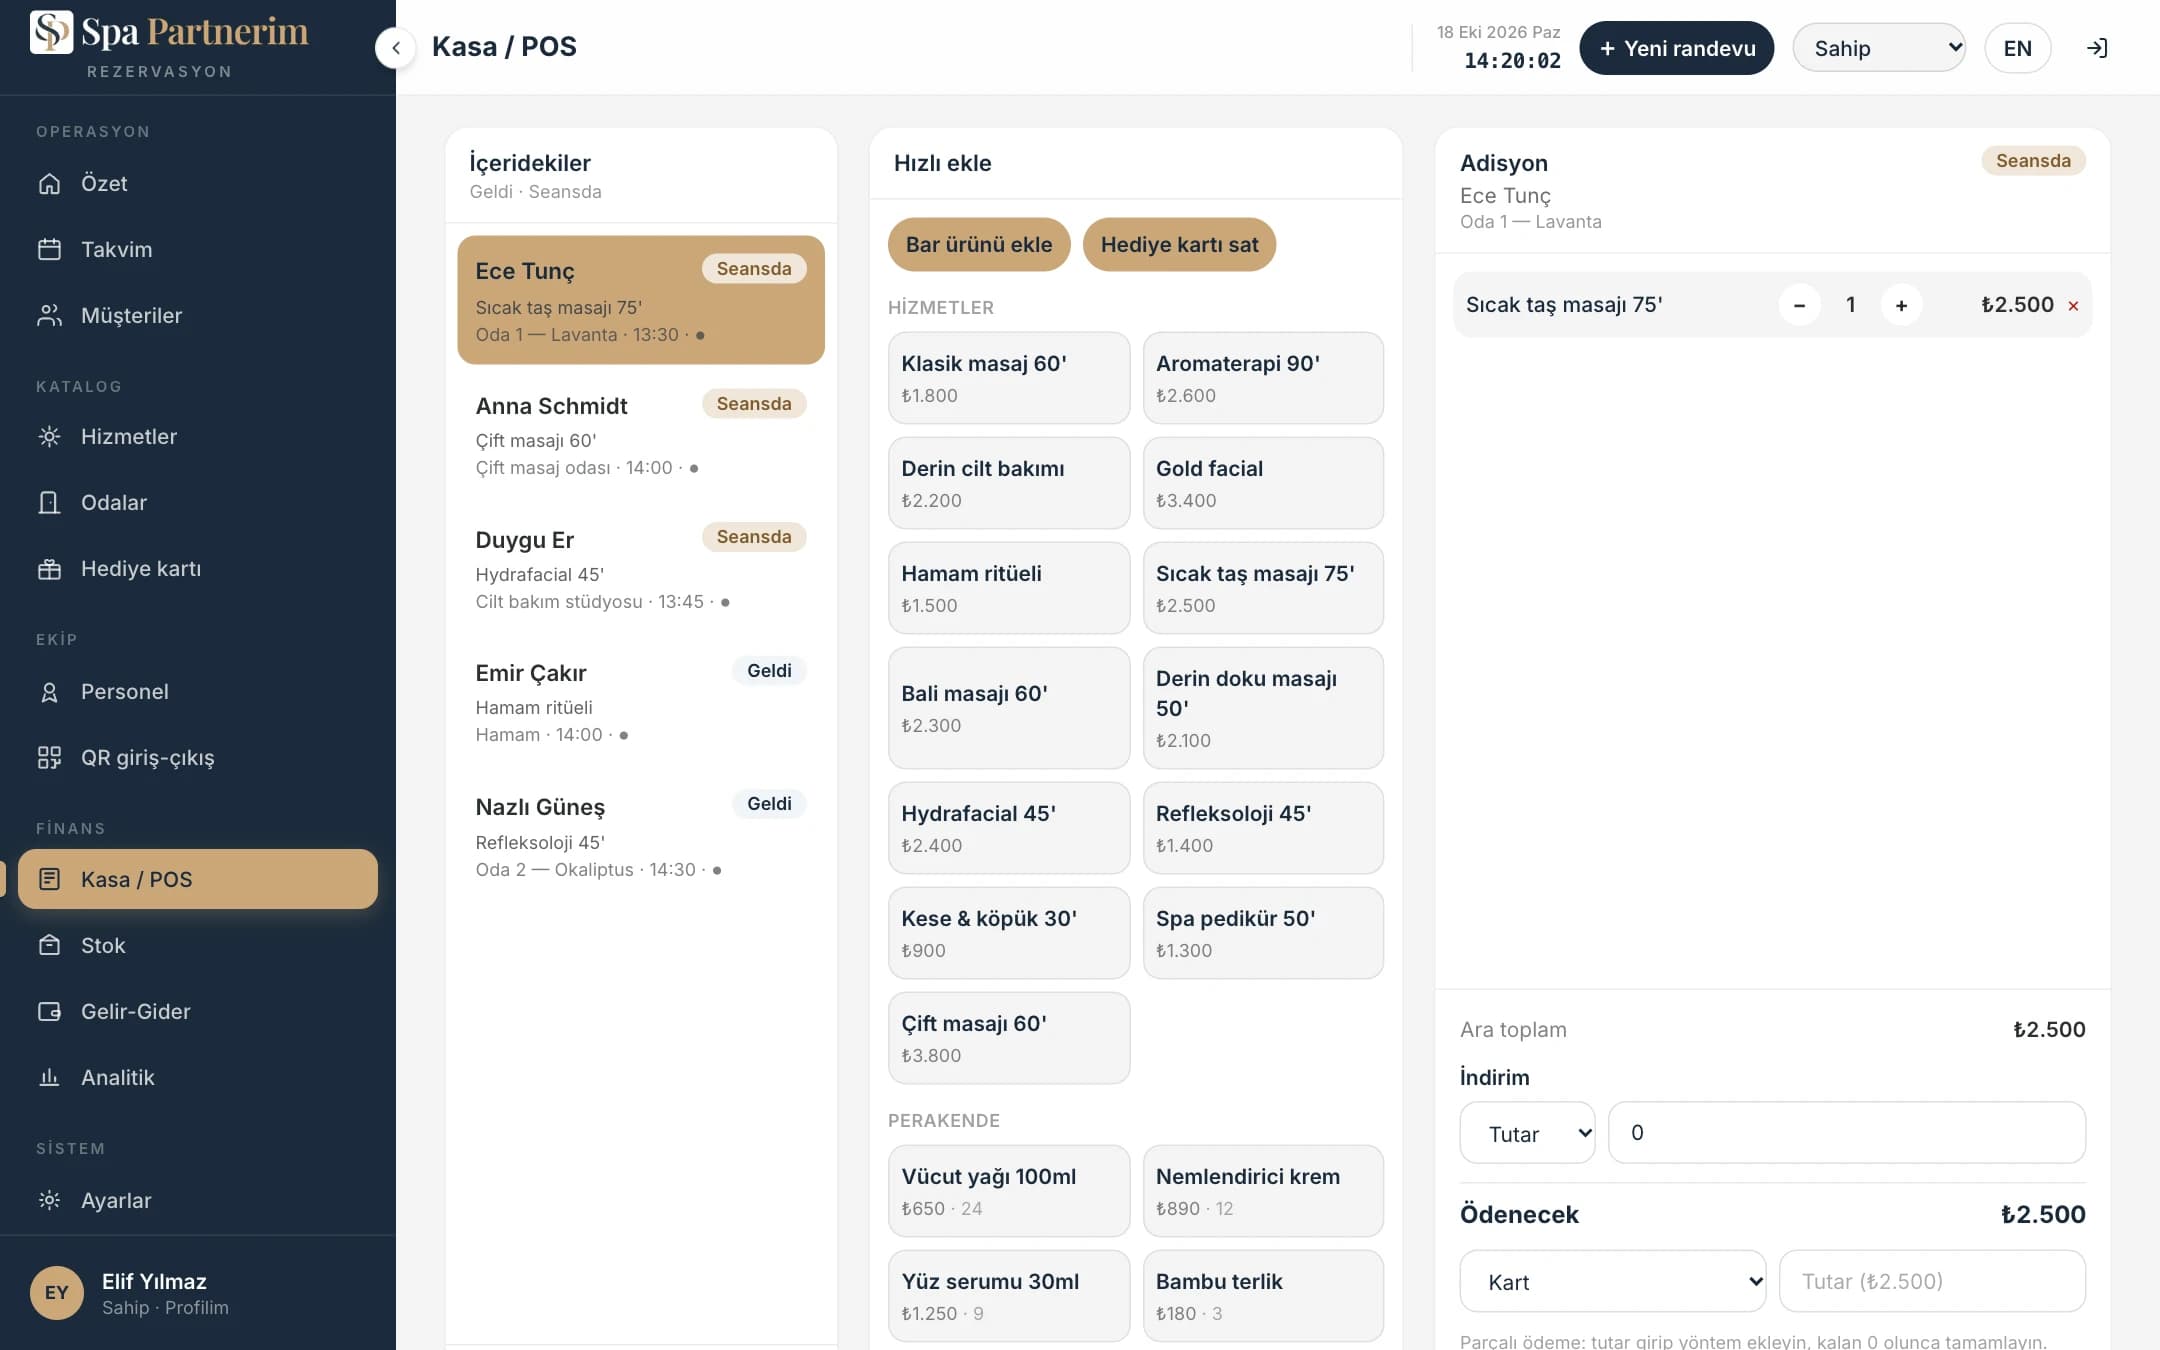Screen dimensions: 2160x1350
Task: Click the logout icon in header
Action: click(2097, 48)
